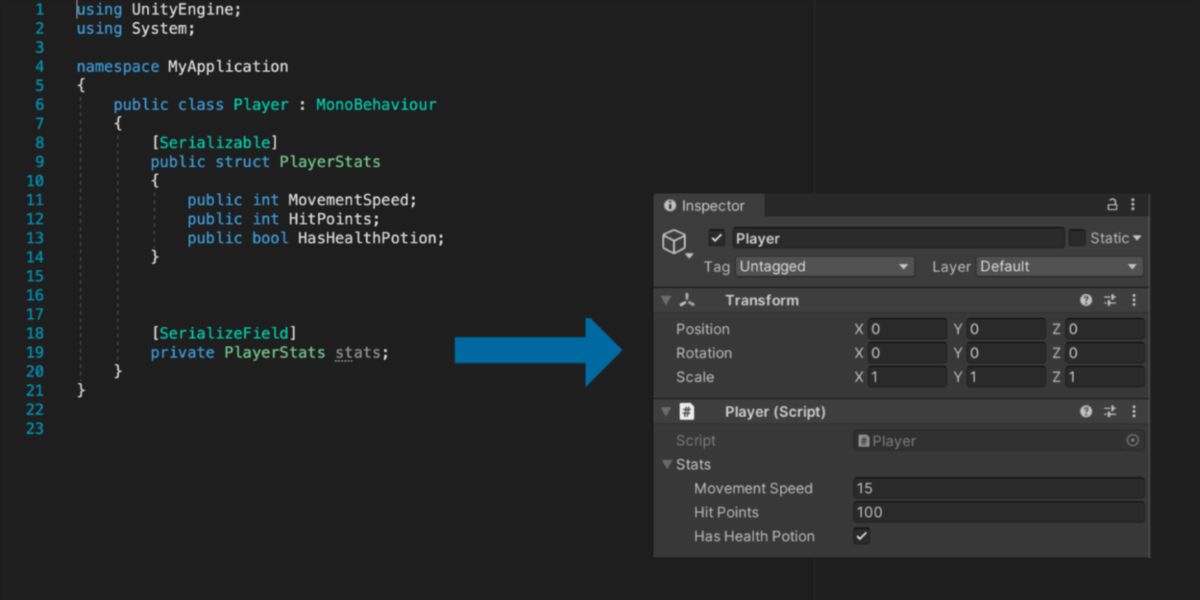
Task: Open Player Script help icon
Action: point(1087,412)
